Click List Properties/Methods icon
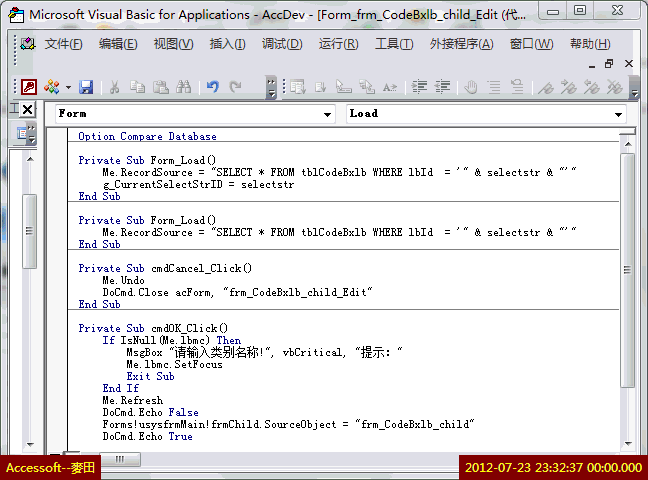This screenshot has height=480, width=648. [298, 87]
